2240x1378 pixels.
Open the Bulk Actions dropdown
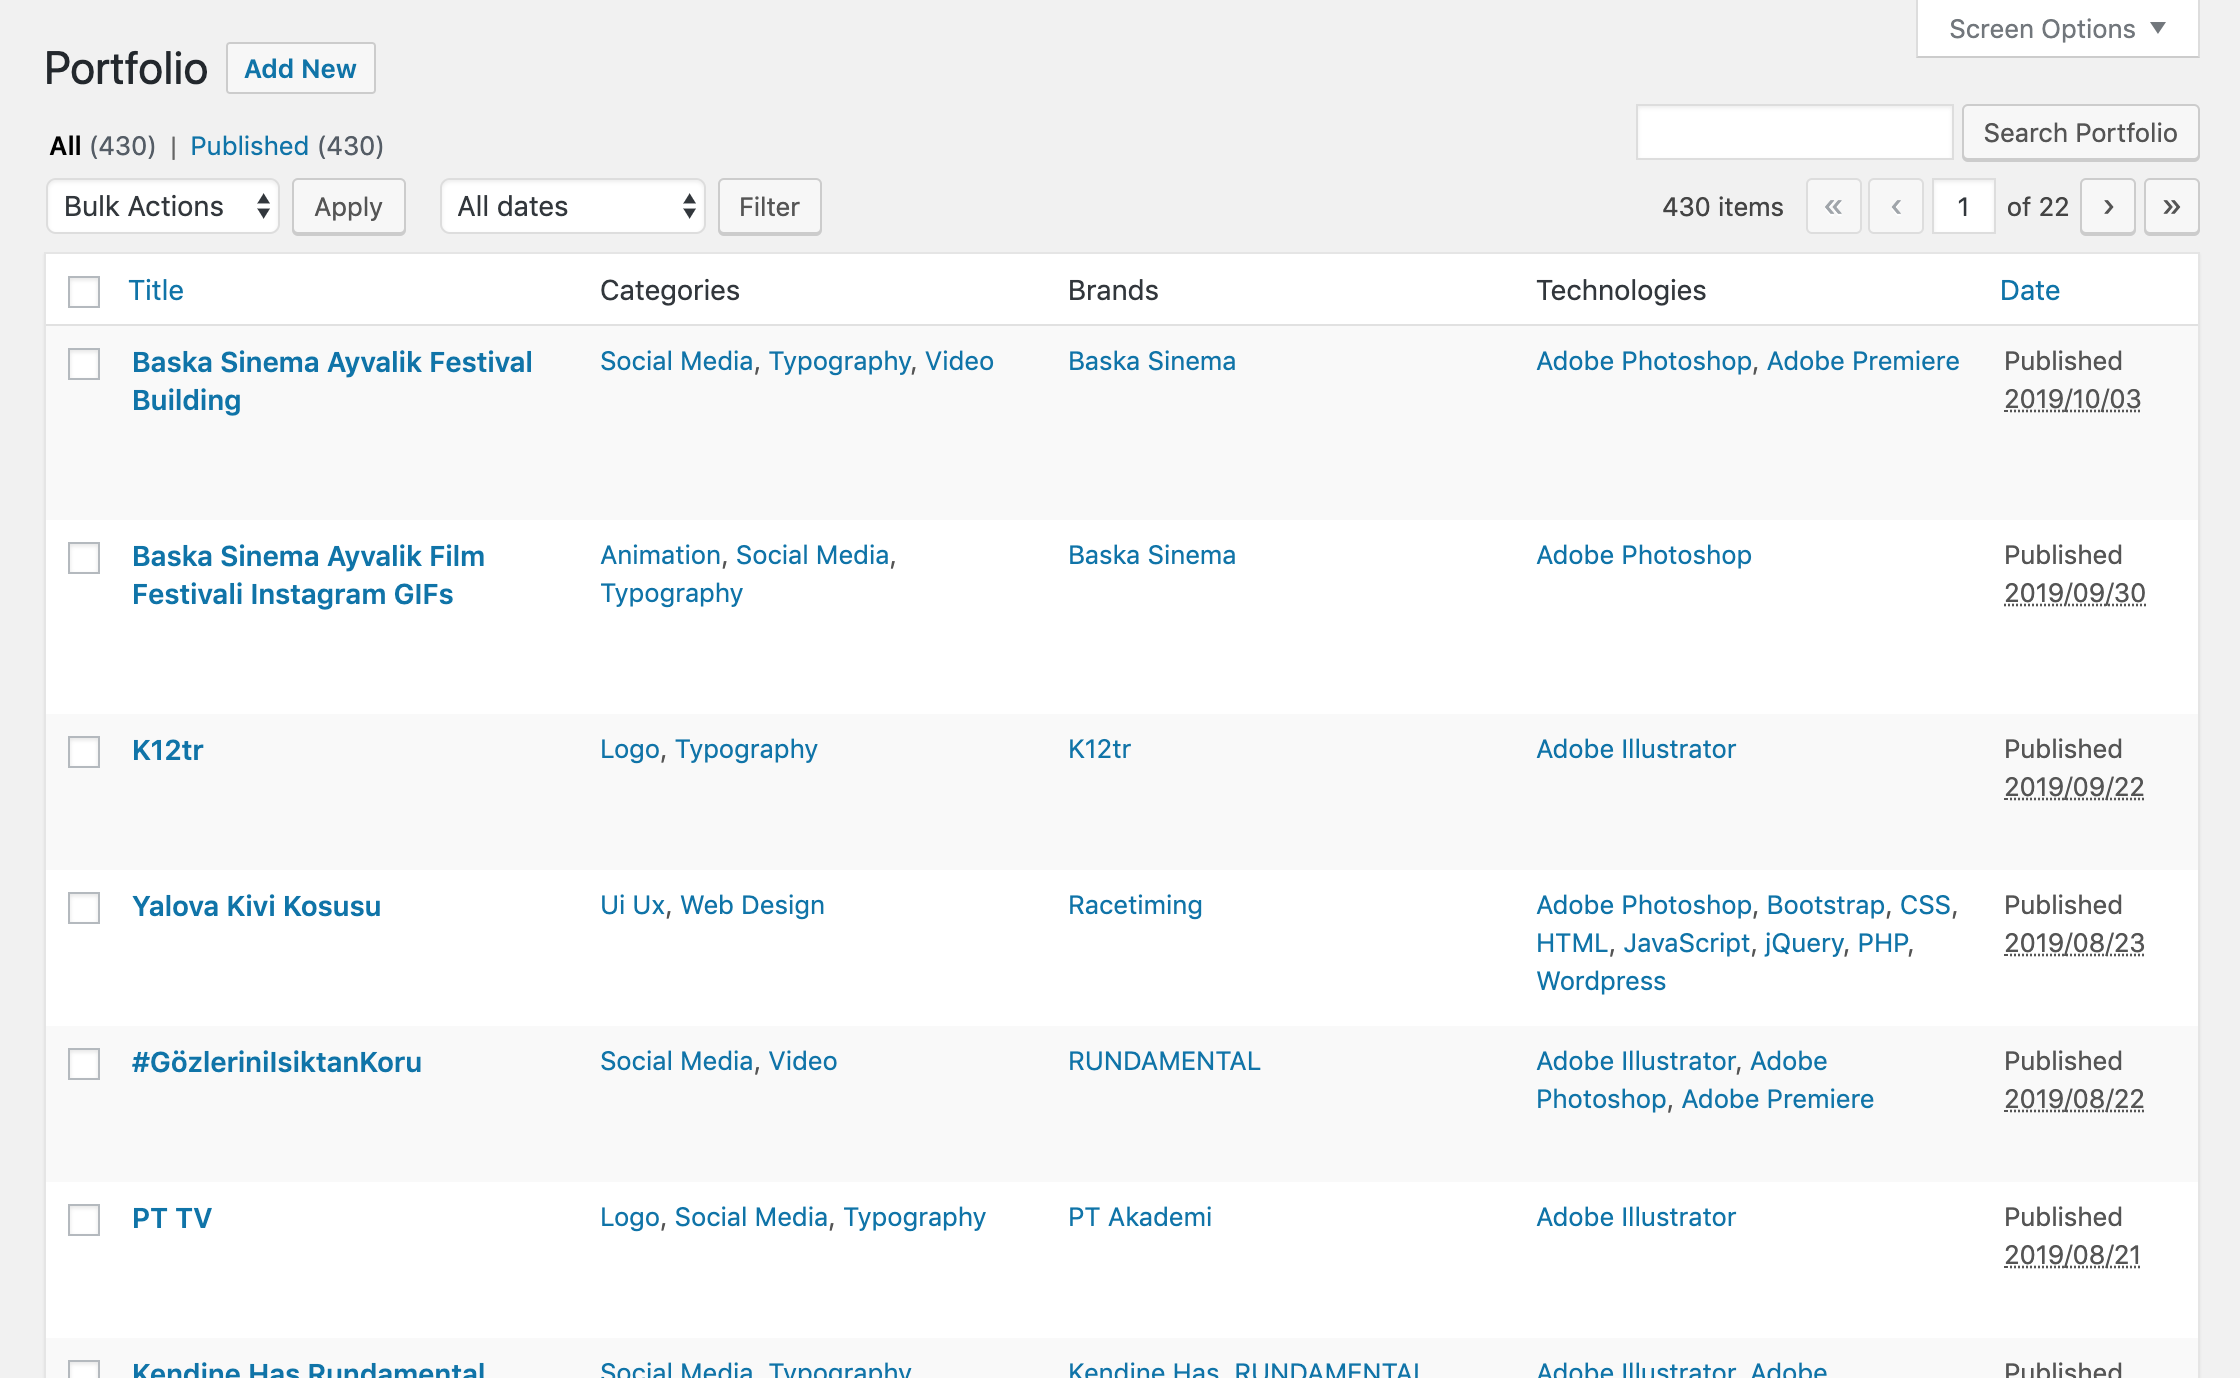pos(163,207)
